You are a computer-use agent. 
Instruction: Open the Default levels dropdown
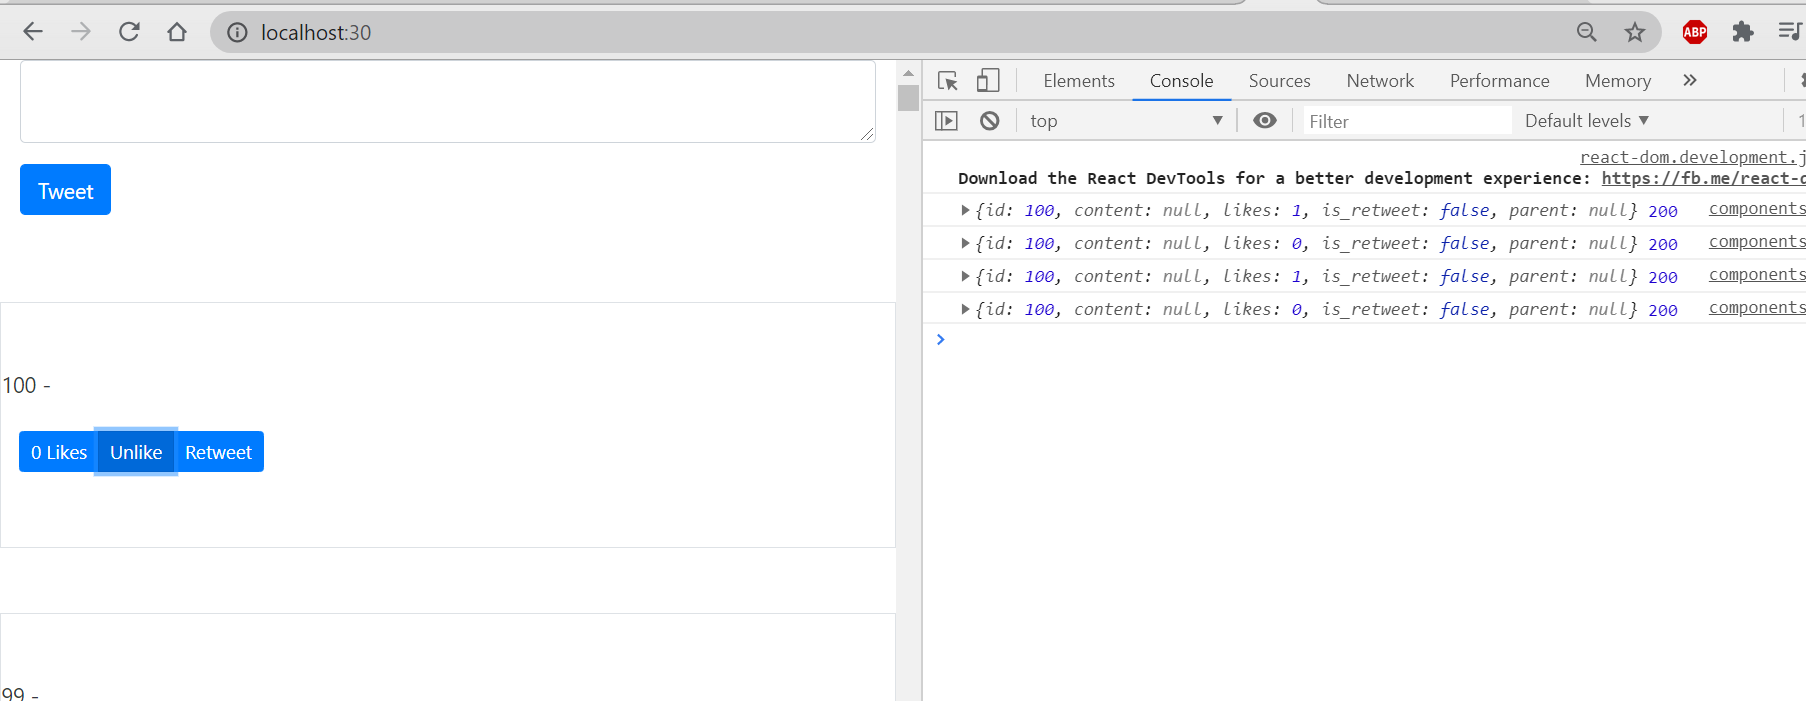pos(1586,121)
